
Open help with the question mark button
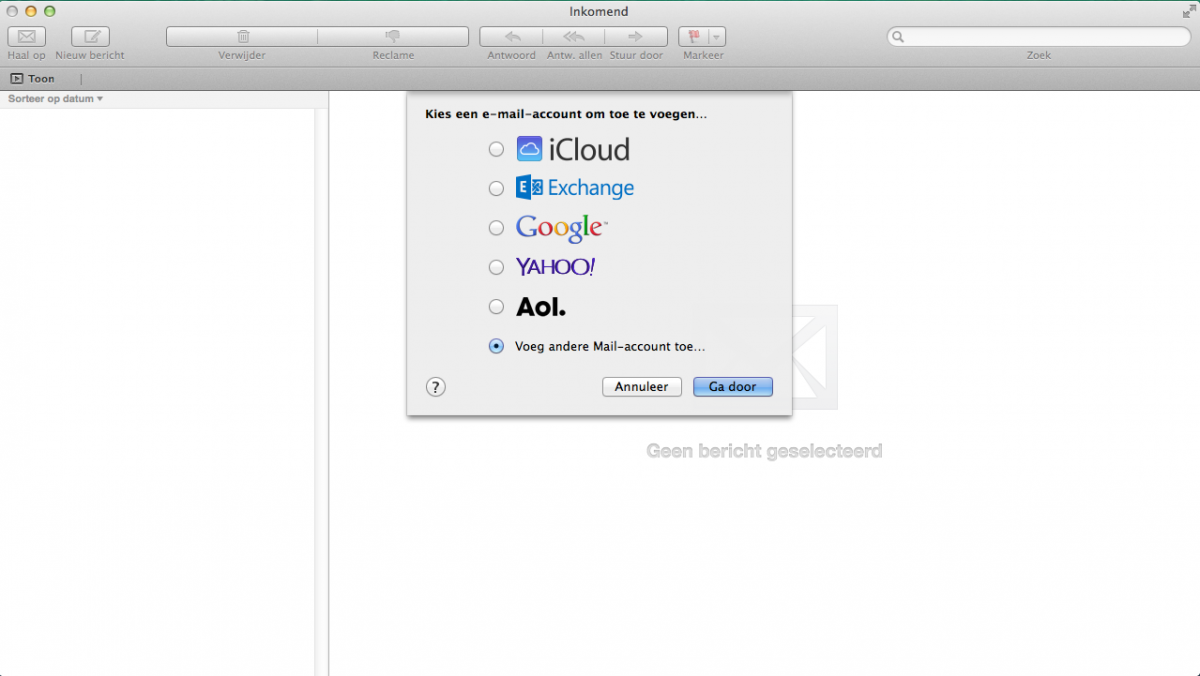tap(435, 387)
